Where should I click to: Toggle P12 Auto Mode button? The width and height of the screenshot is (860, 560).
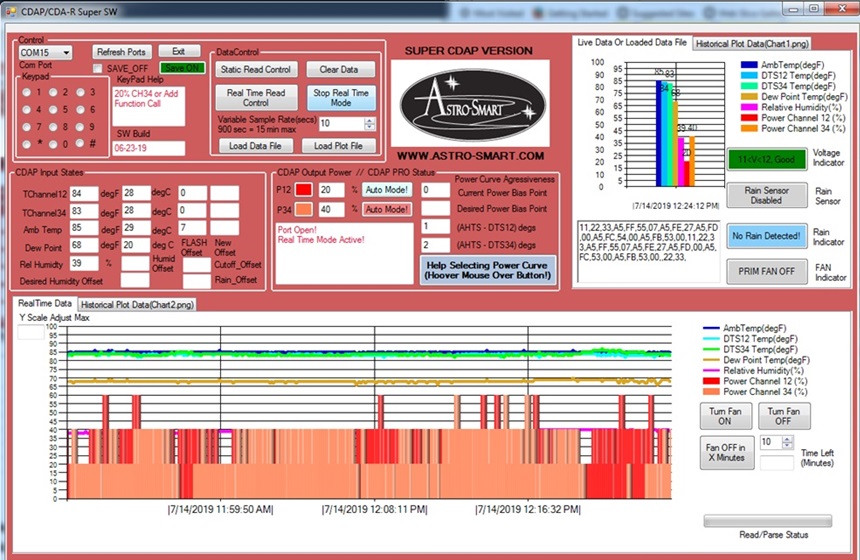tap(387, 190)
